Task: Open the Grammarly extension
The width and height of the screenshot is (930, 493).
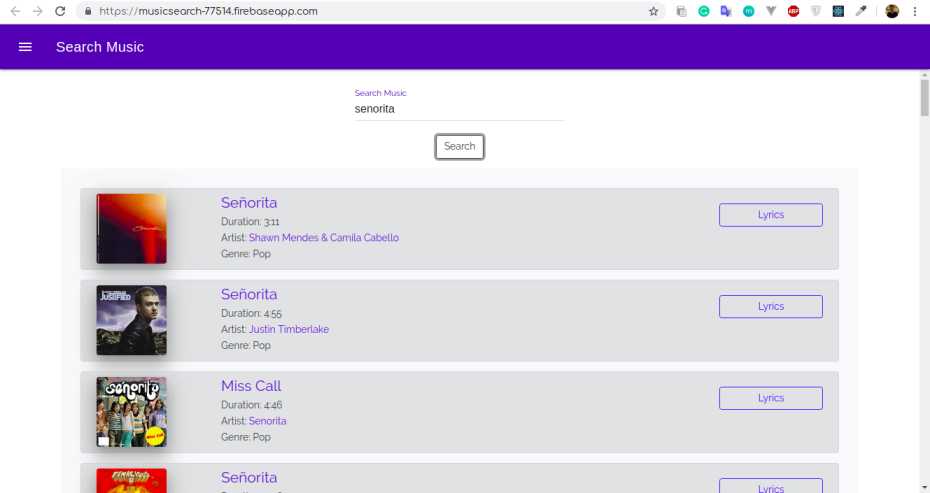Action: click(703, 11)
